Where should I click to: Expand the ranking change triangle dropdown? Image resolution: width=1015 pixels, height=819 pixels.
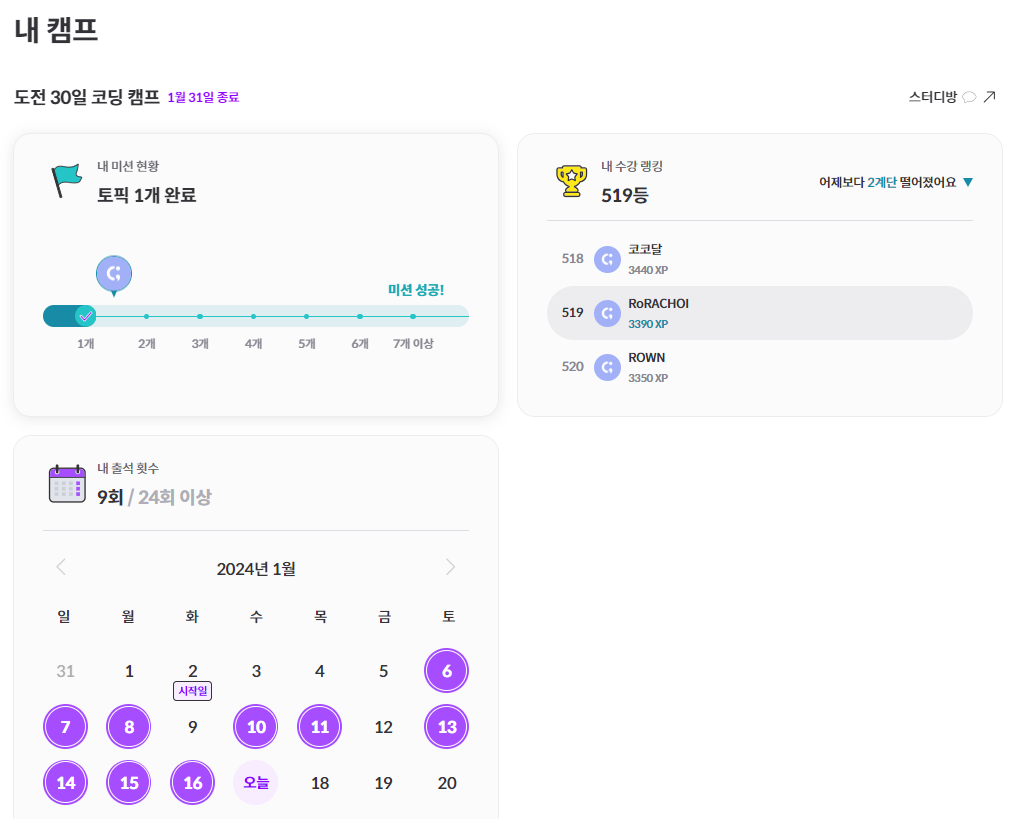tap(968, 183)
